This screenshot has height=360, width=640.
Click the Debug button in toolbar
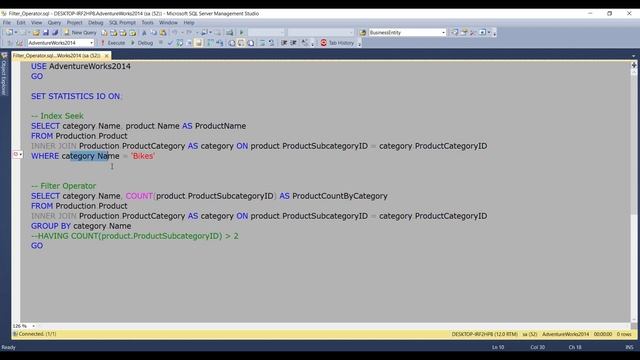click(142, 42)
